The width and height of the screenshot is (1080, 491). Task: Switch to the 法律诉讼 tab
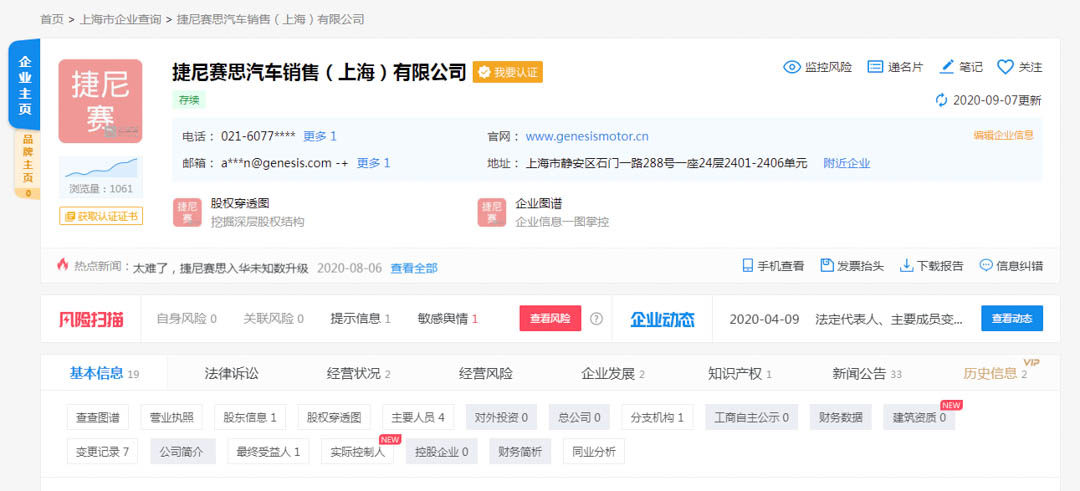pos(231,373)
